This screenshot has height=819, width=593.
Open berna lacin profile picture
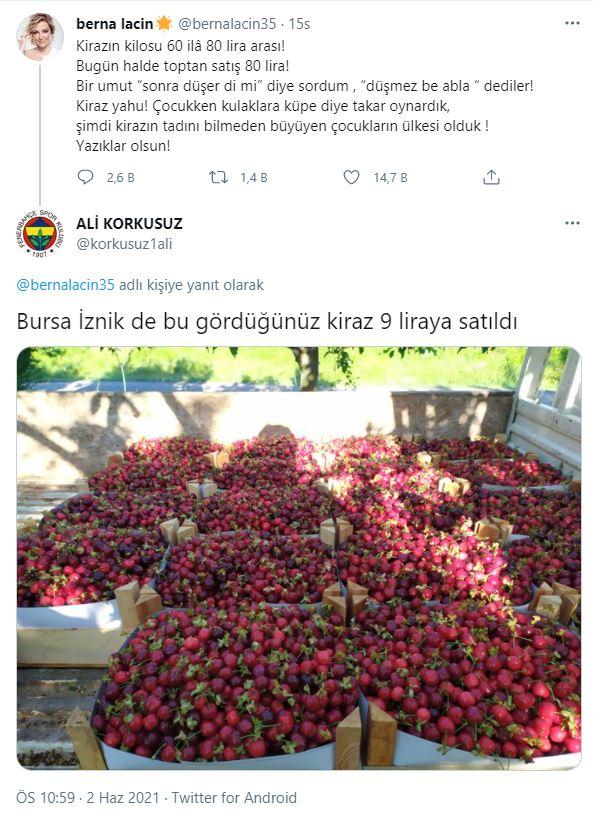(x=40, y=37)
